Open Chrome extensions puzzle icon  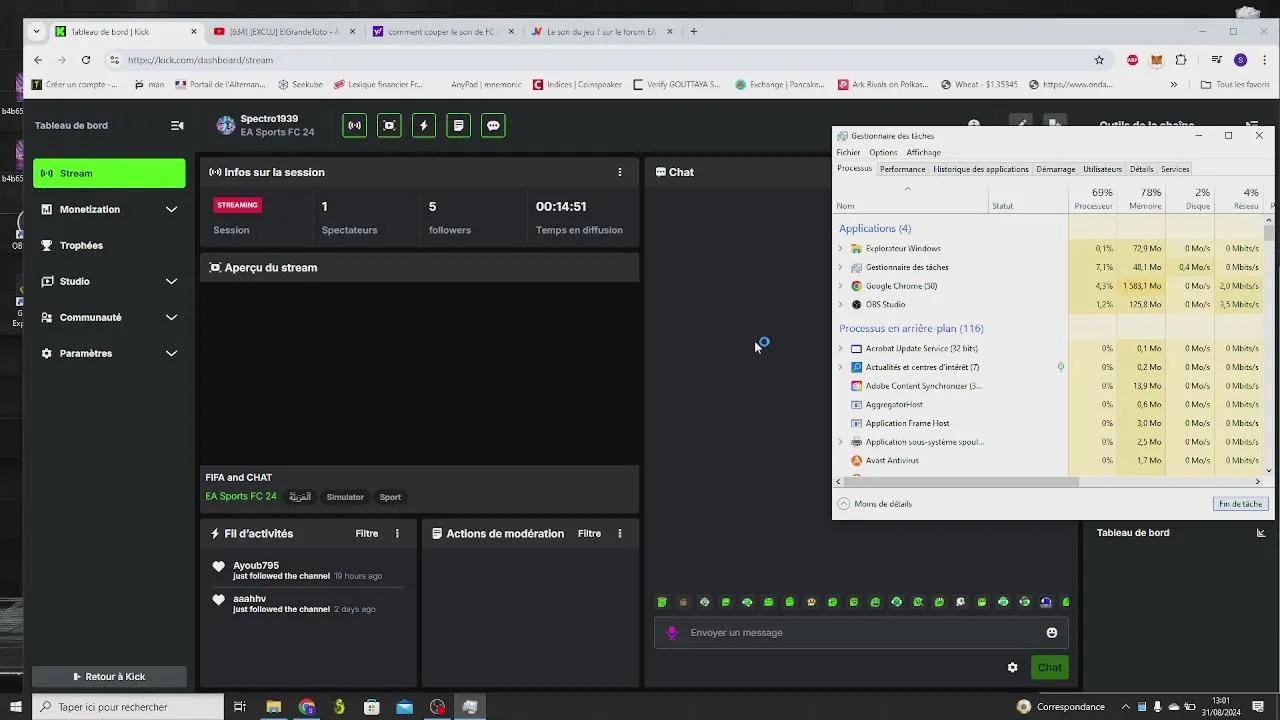tap(1181, 60)
